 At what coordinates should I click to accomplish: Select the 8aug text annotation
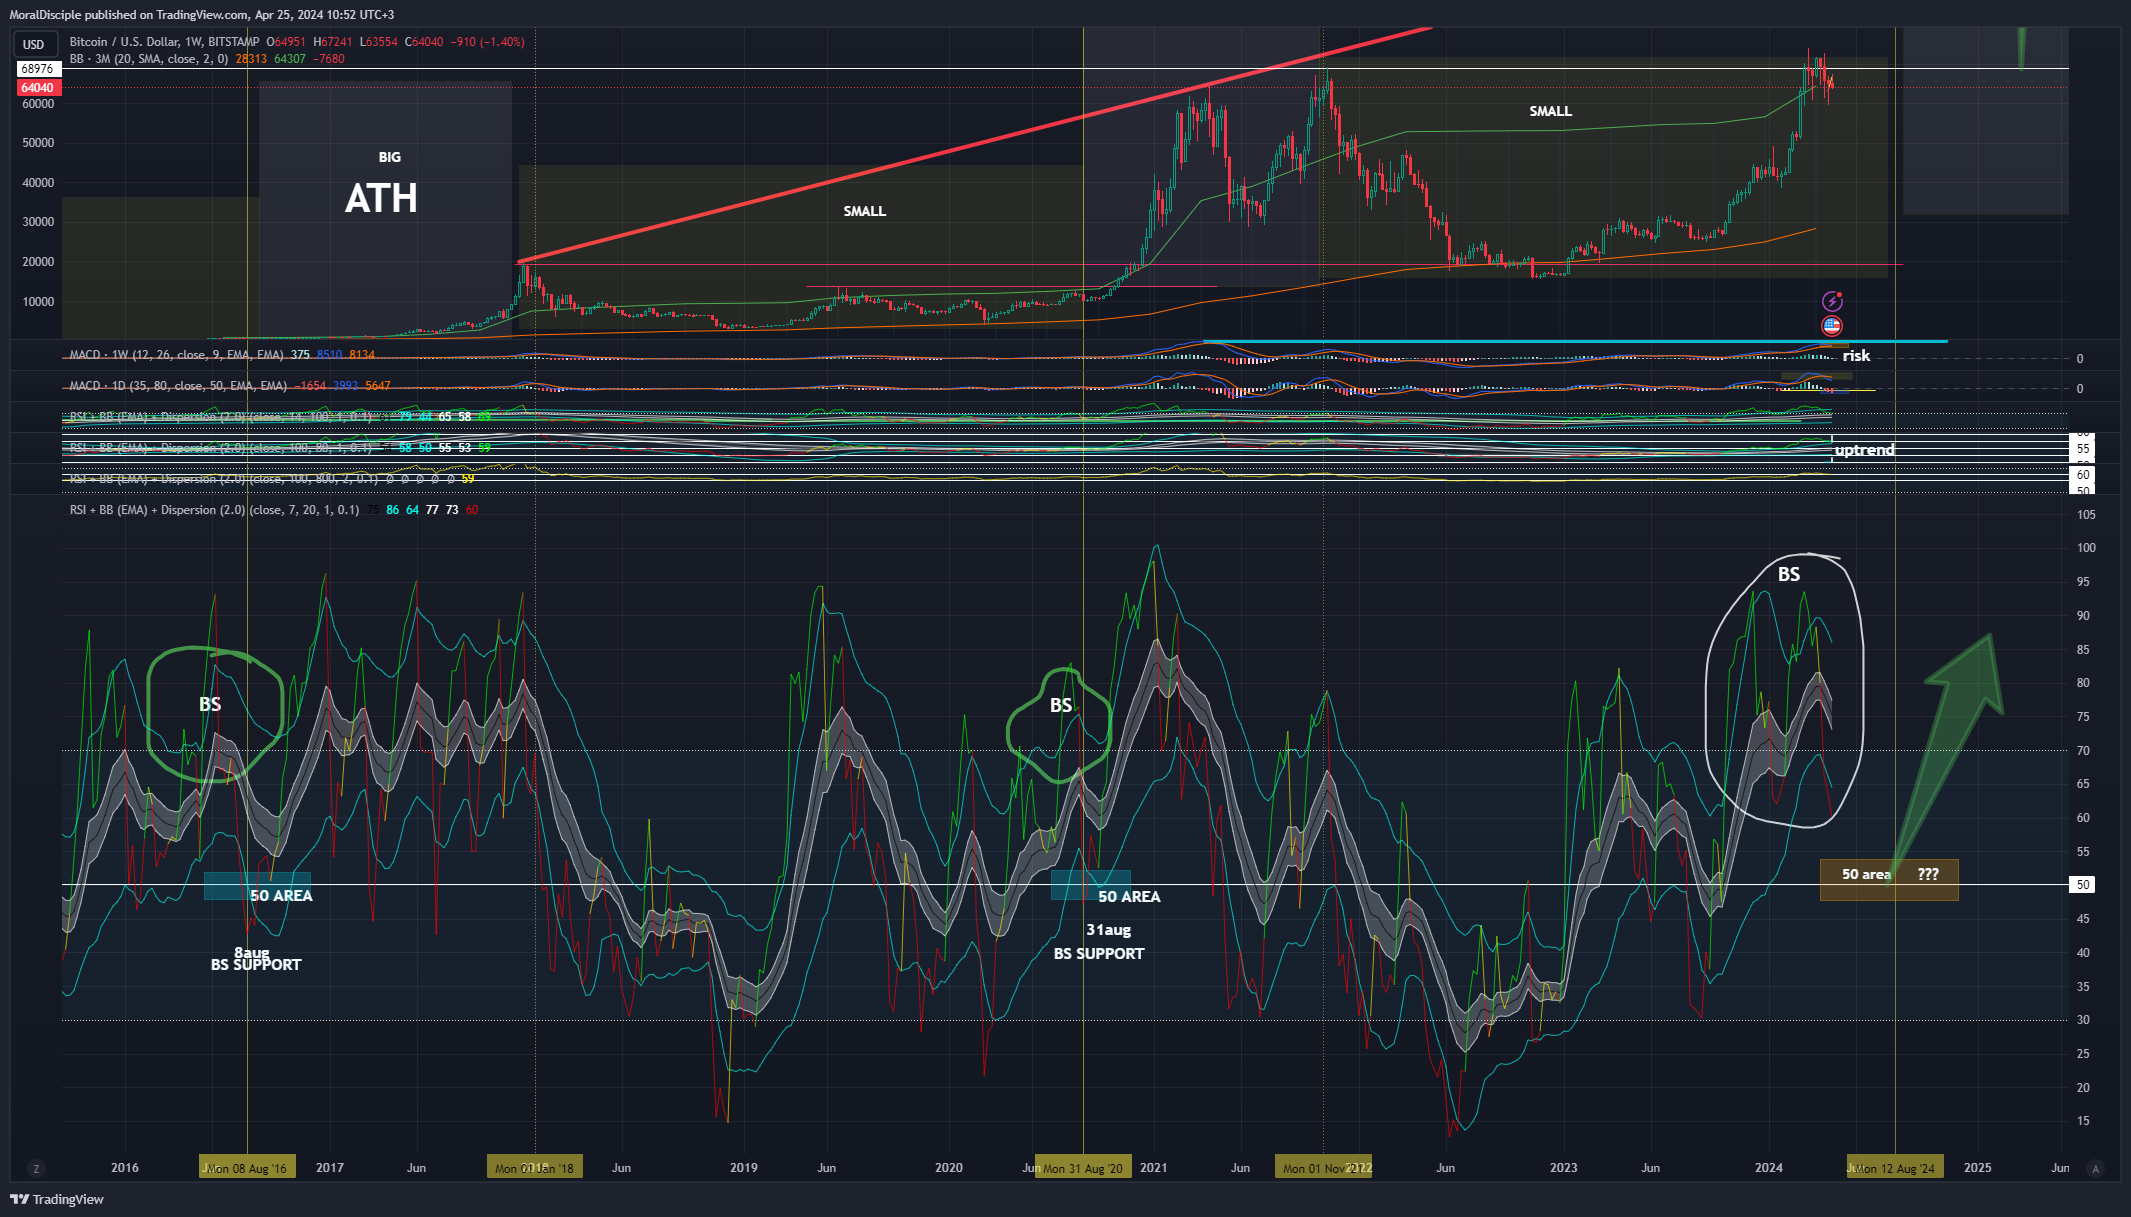(x=252, y=952)
